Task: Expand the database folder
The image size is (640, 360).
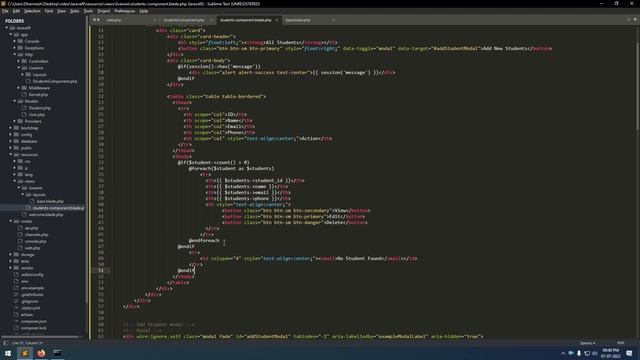Action: click(11, 141)
